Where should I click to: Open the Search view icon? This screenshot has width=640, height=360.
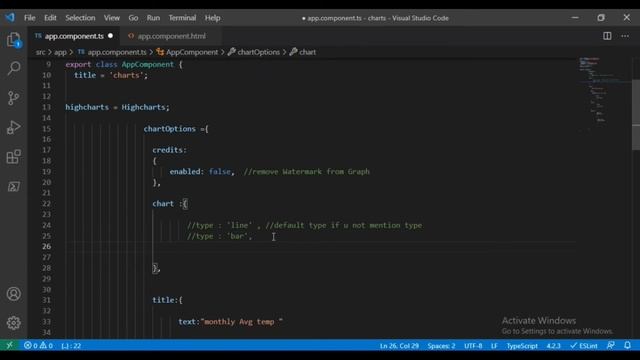13,68
